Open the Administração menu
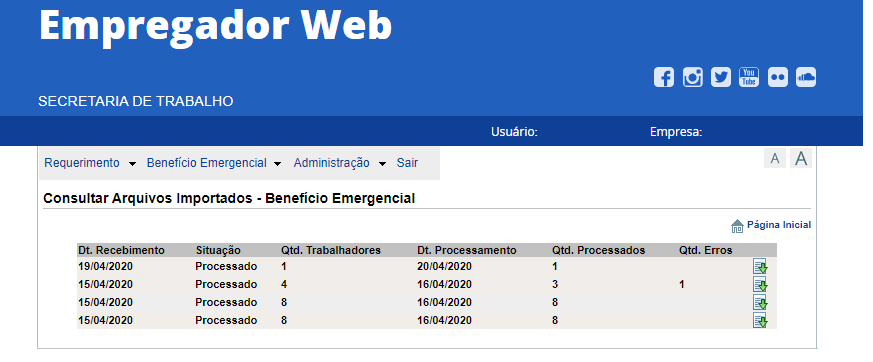Viewport: 873px width, 362px height. coord(331,163)
